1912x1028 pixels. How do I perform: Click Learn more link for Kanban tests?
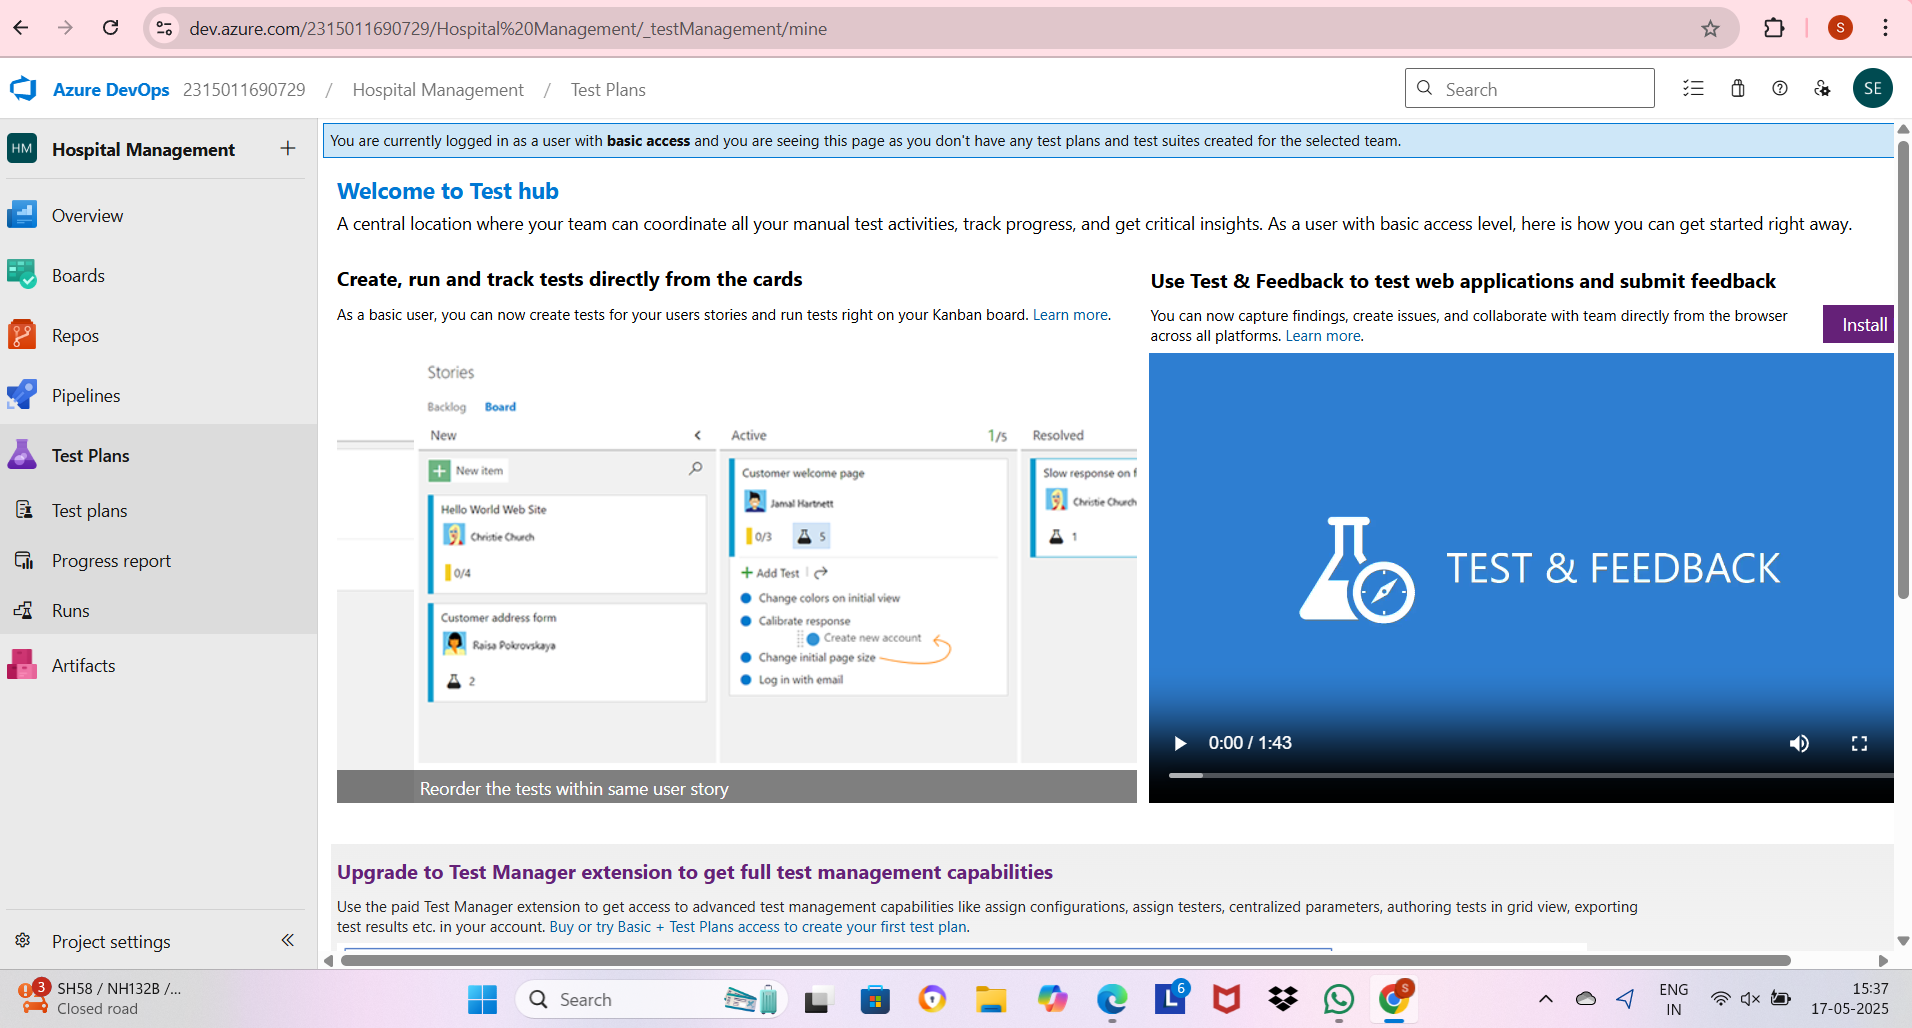coord(1070,315)
